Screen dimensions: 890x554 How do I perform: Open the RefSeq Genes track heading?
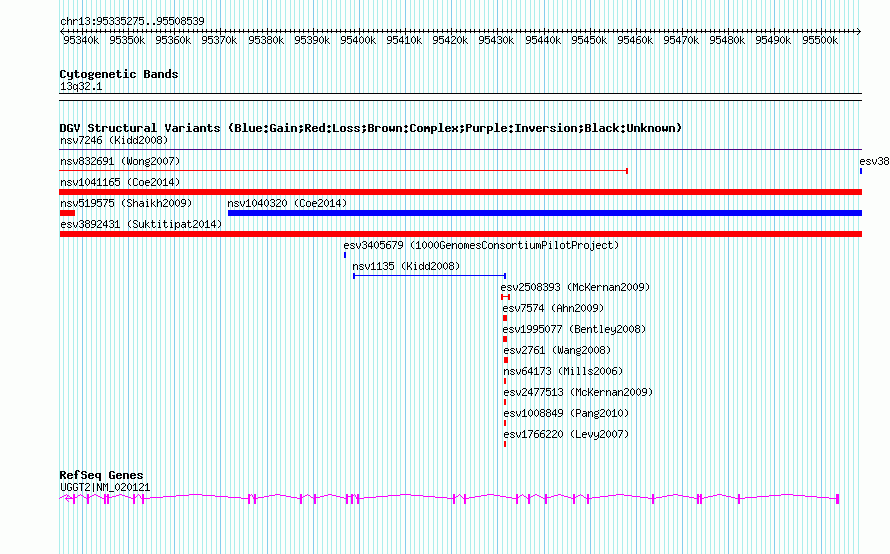coord(101,475)
